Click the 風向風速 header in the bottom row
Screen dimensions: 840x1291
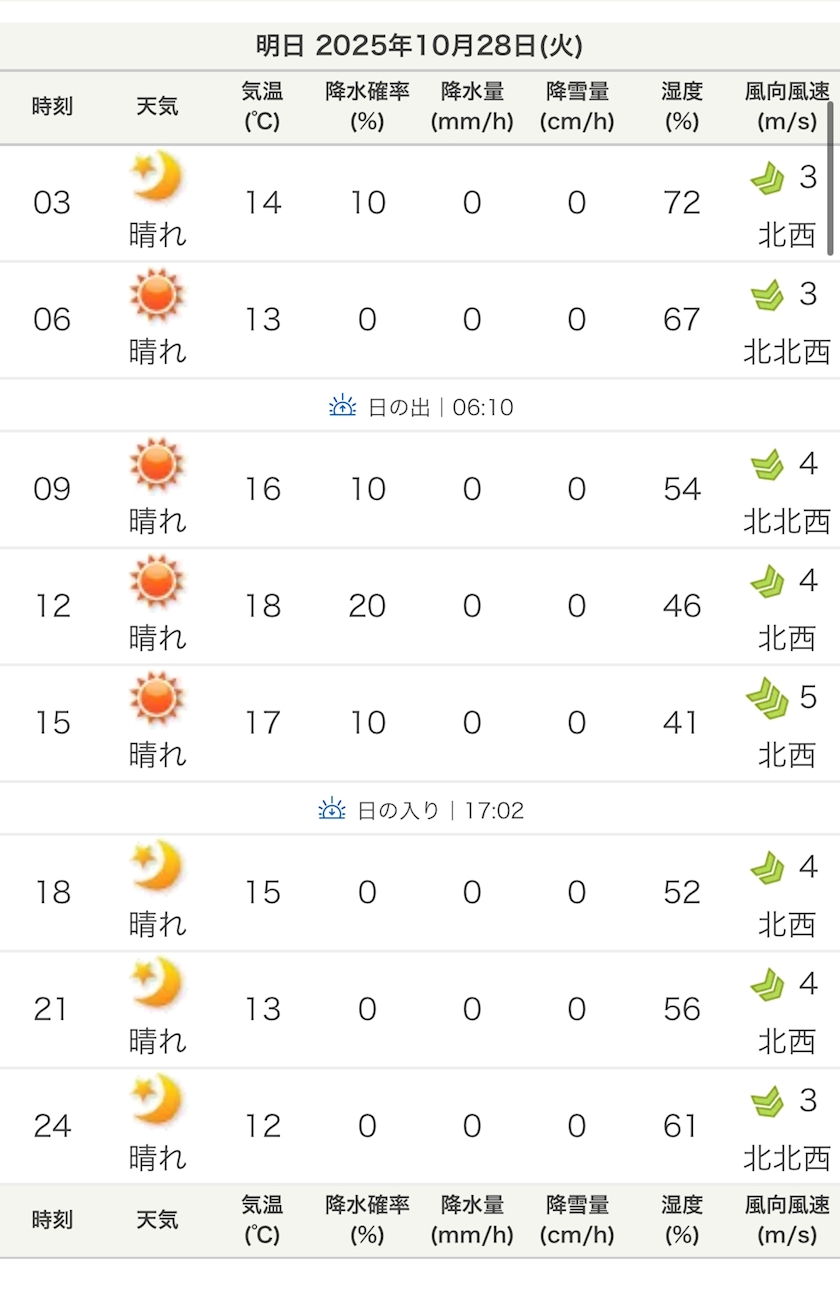point(787,1220)
